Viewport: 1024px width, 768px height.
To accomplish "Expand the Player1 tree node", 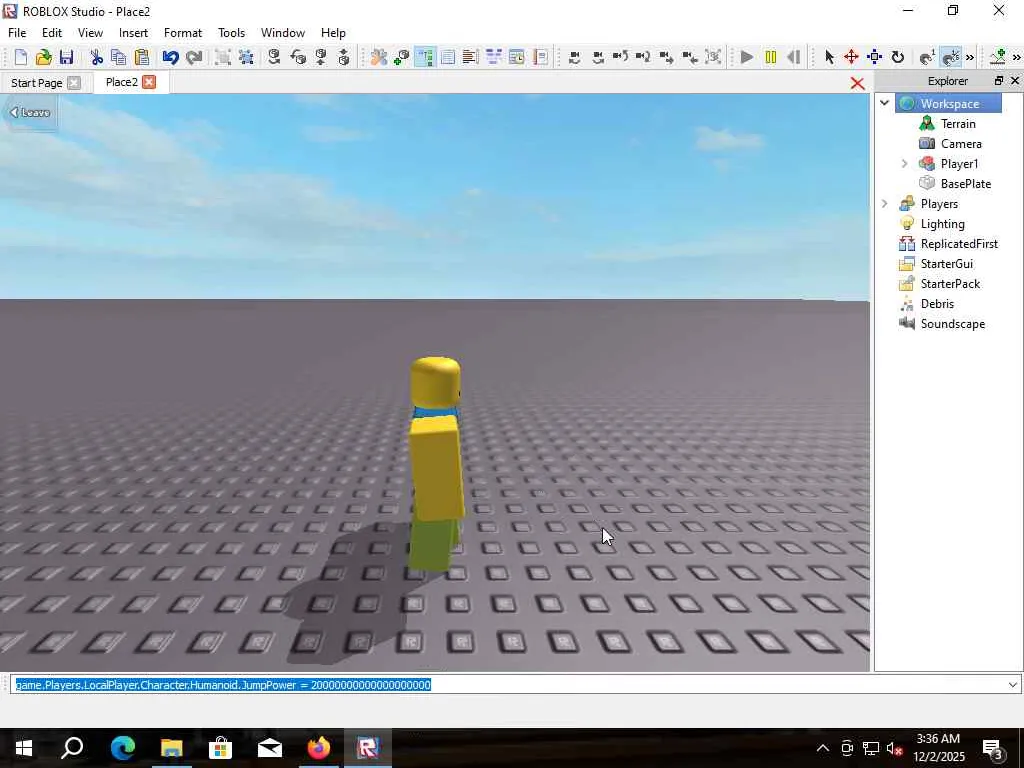I will (904, 163).
